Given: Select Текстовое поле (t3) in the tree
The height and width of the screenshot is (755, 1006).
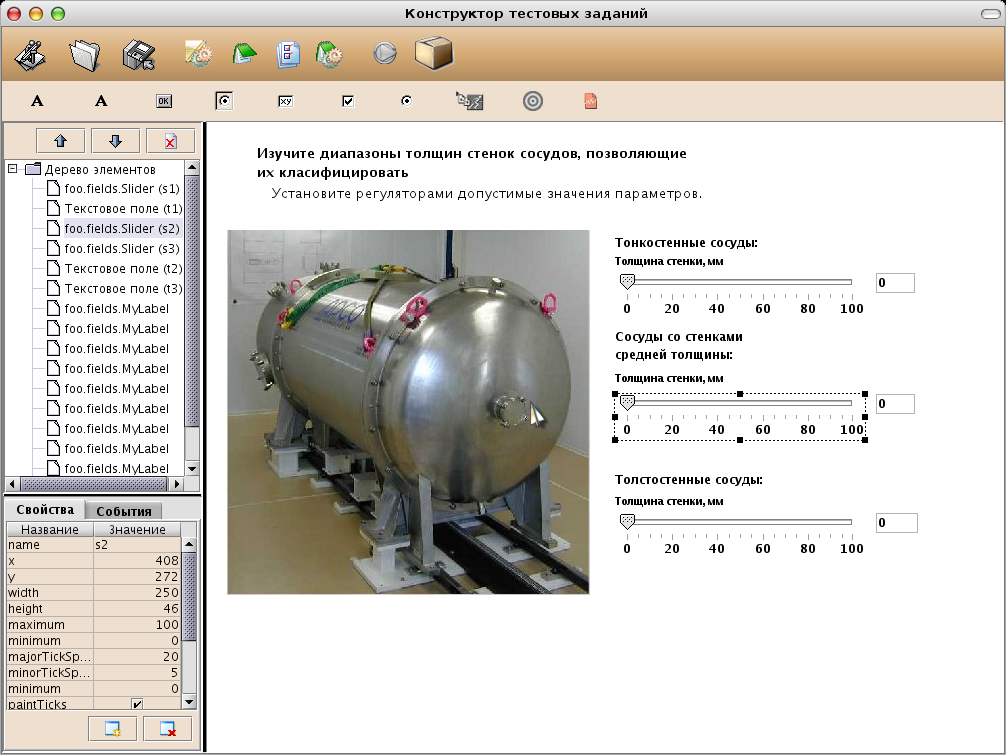Looking at the screenshot, I should [123, 289].
